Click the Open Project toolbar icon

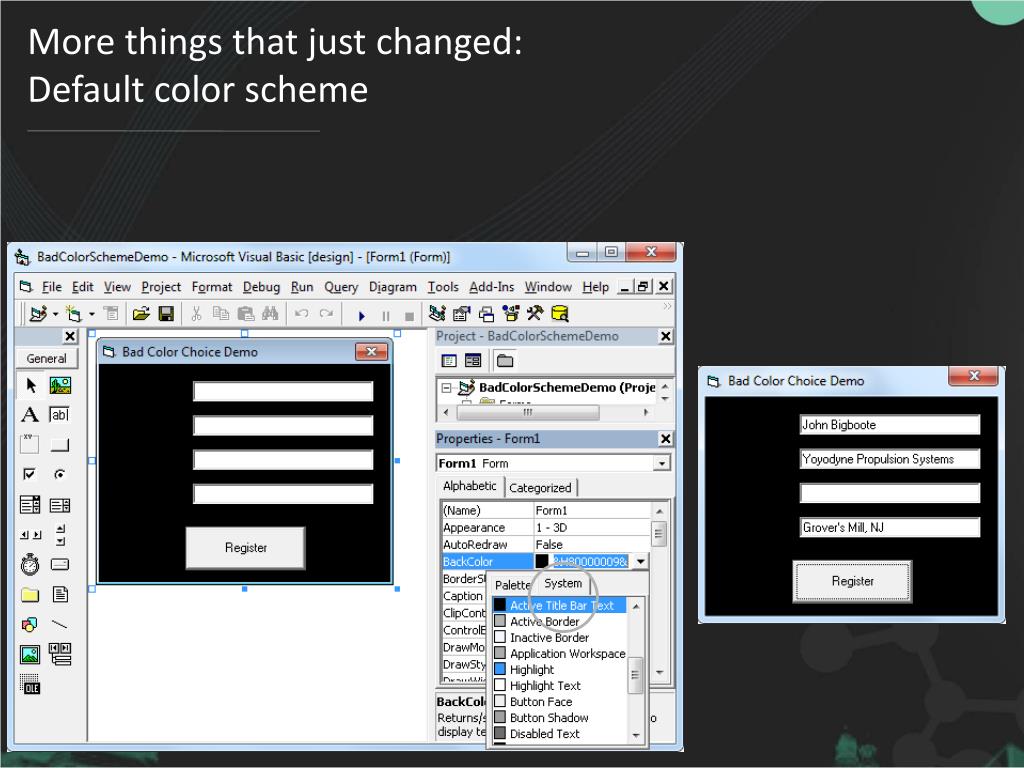[x=141, y=314]
